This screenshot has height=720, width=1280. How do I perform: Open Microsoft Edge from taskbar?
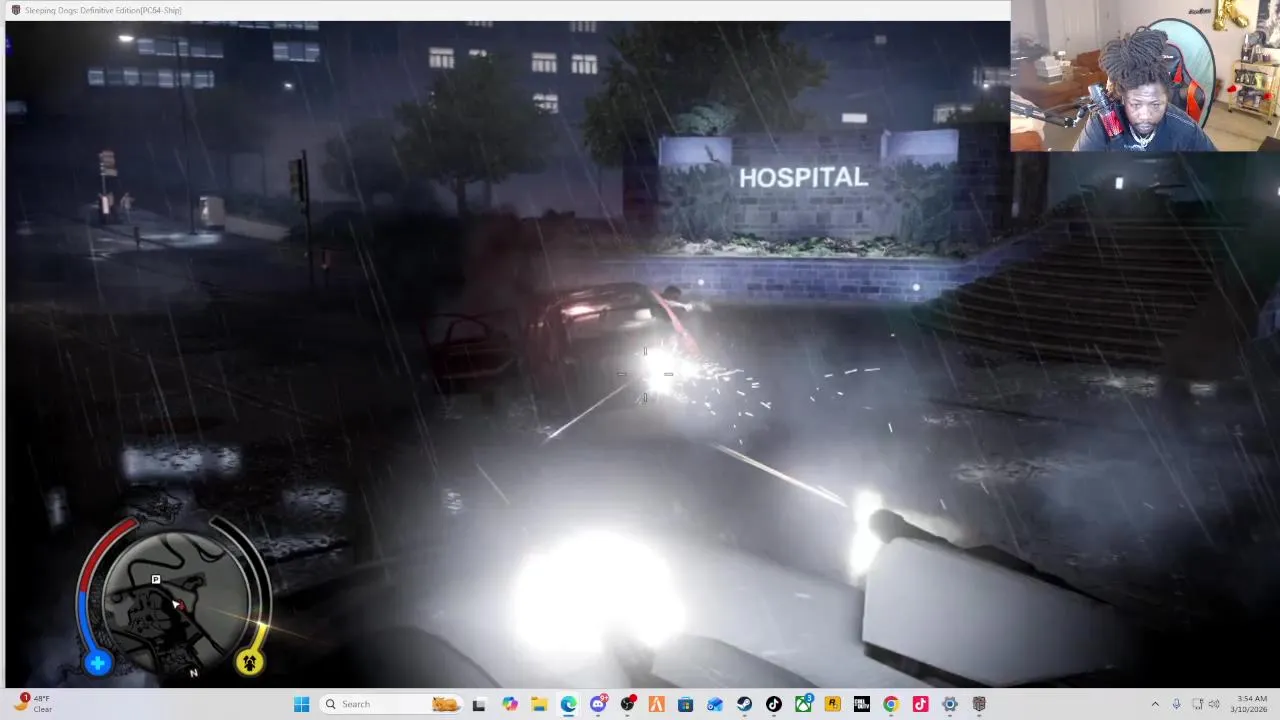(568, 704)
